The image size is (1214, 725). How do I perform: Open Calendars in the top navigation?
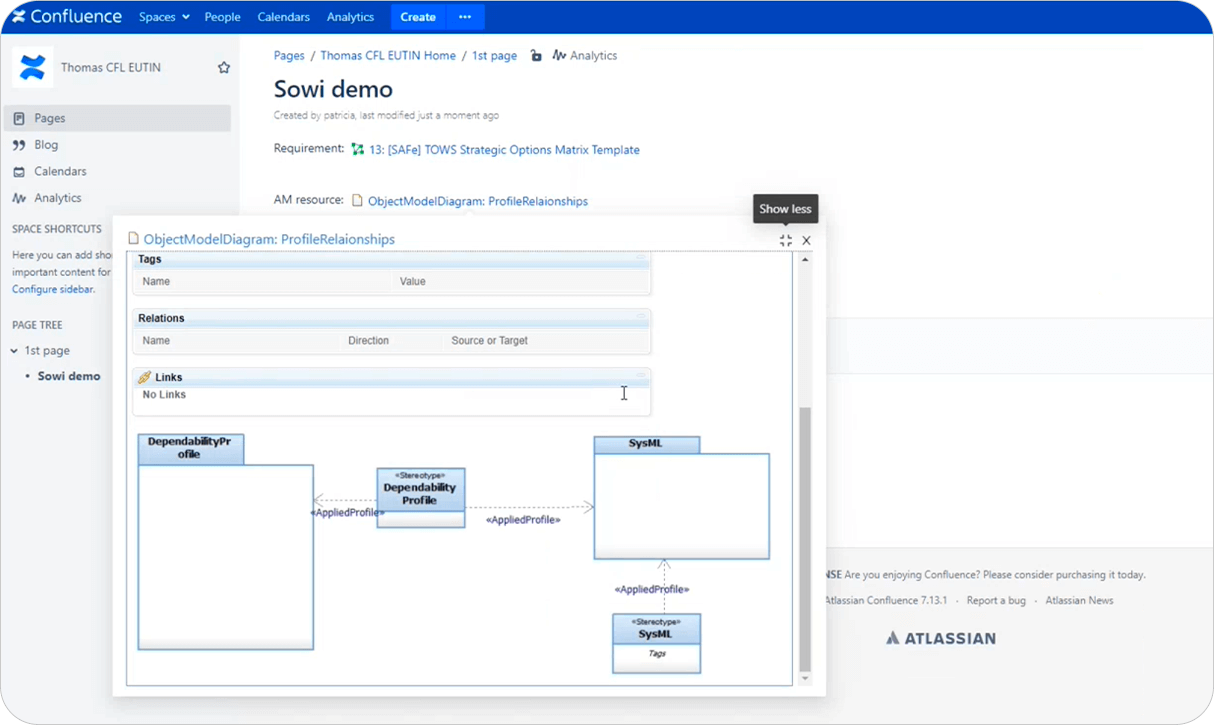[x=283, y=17]
